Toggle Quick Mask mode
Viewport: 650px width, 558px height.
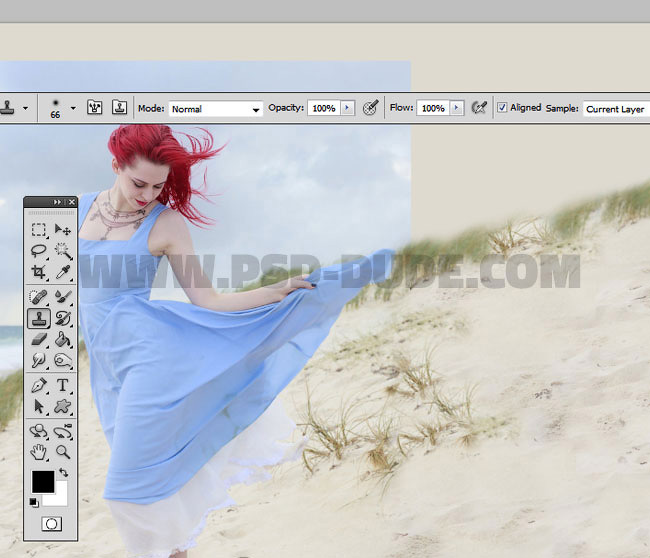tap(52, 524)
